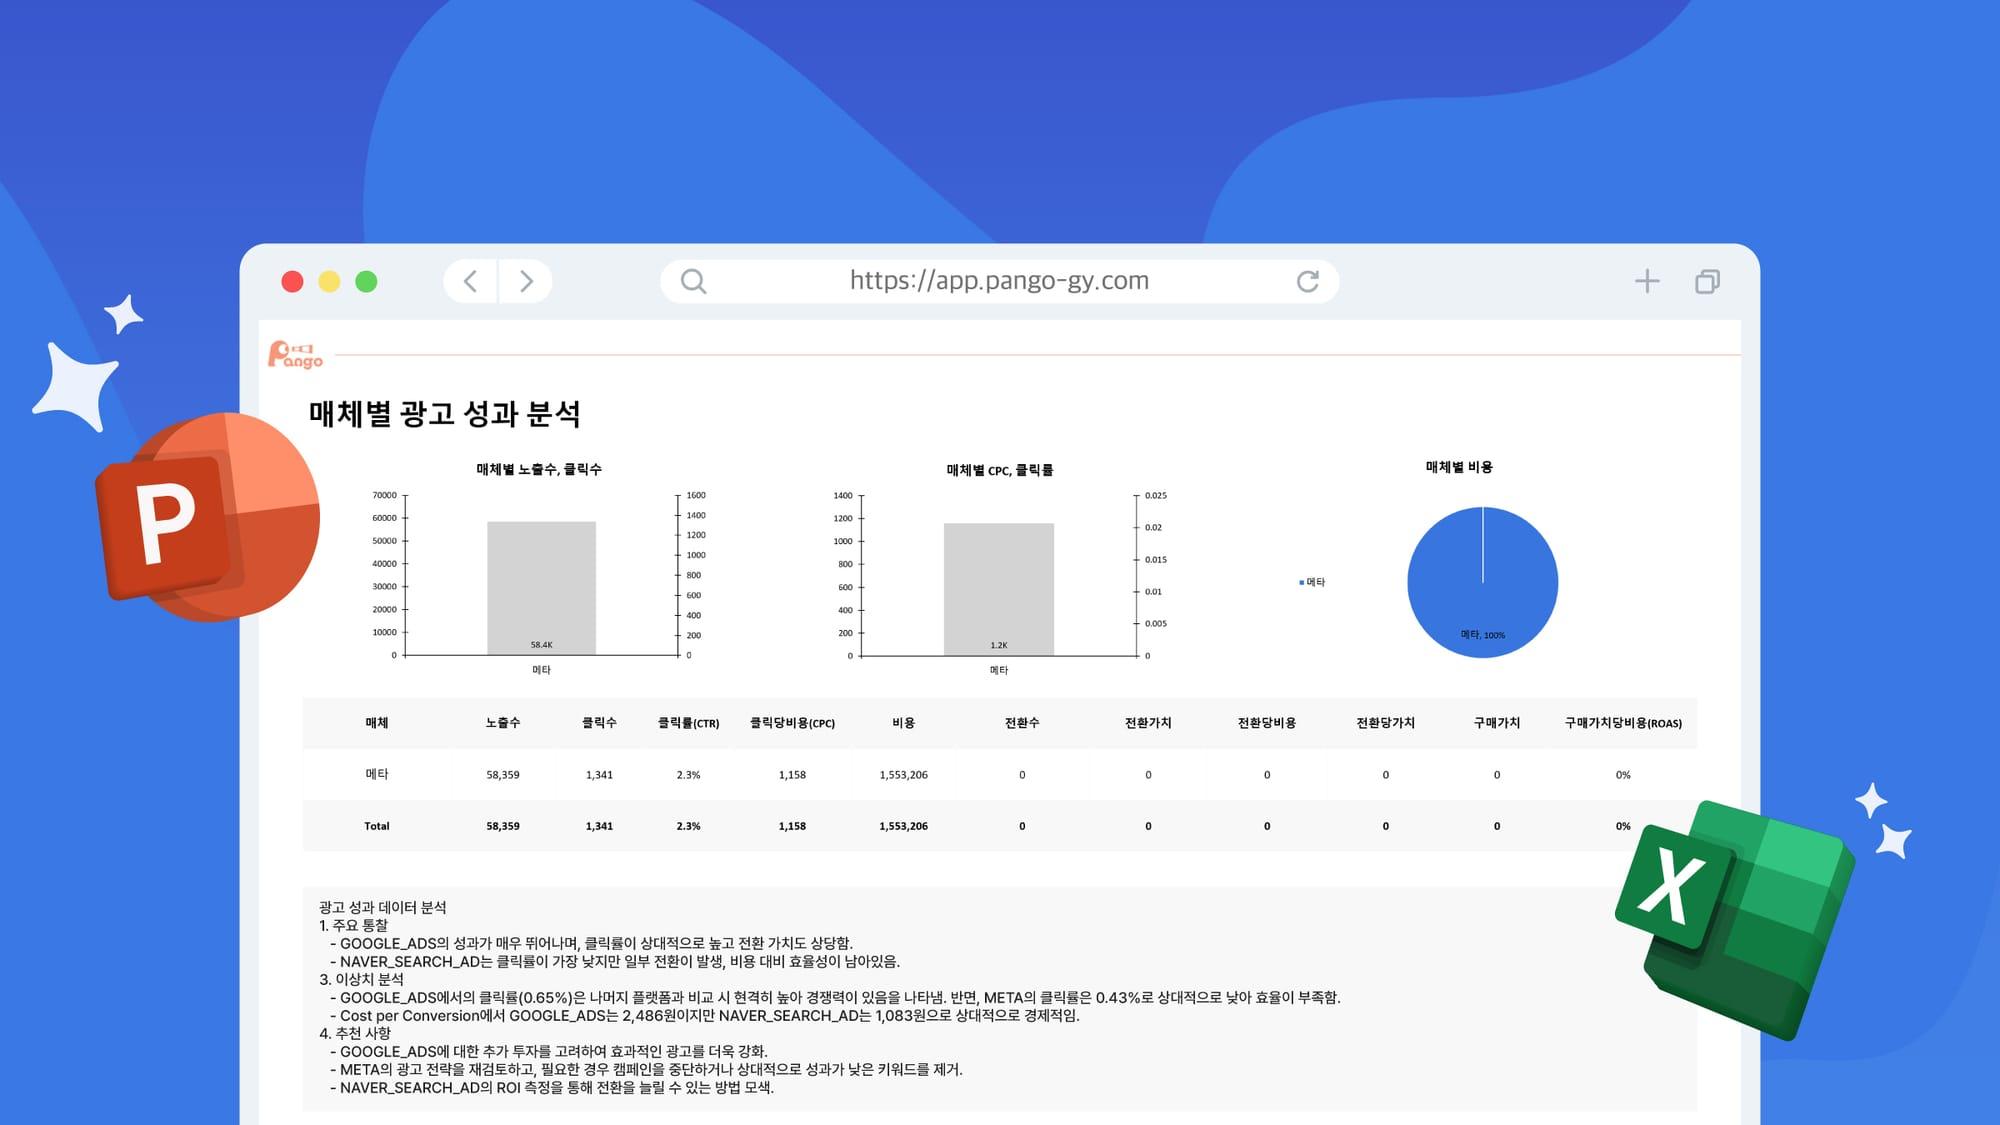2000x1125 pixels.
Task: Open a new tab with plus icon
Action: 1647,281
